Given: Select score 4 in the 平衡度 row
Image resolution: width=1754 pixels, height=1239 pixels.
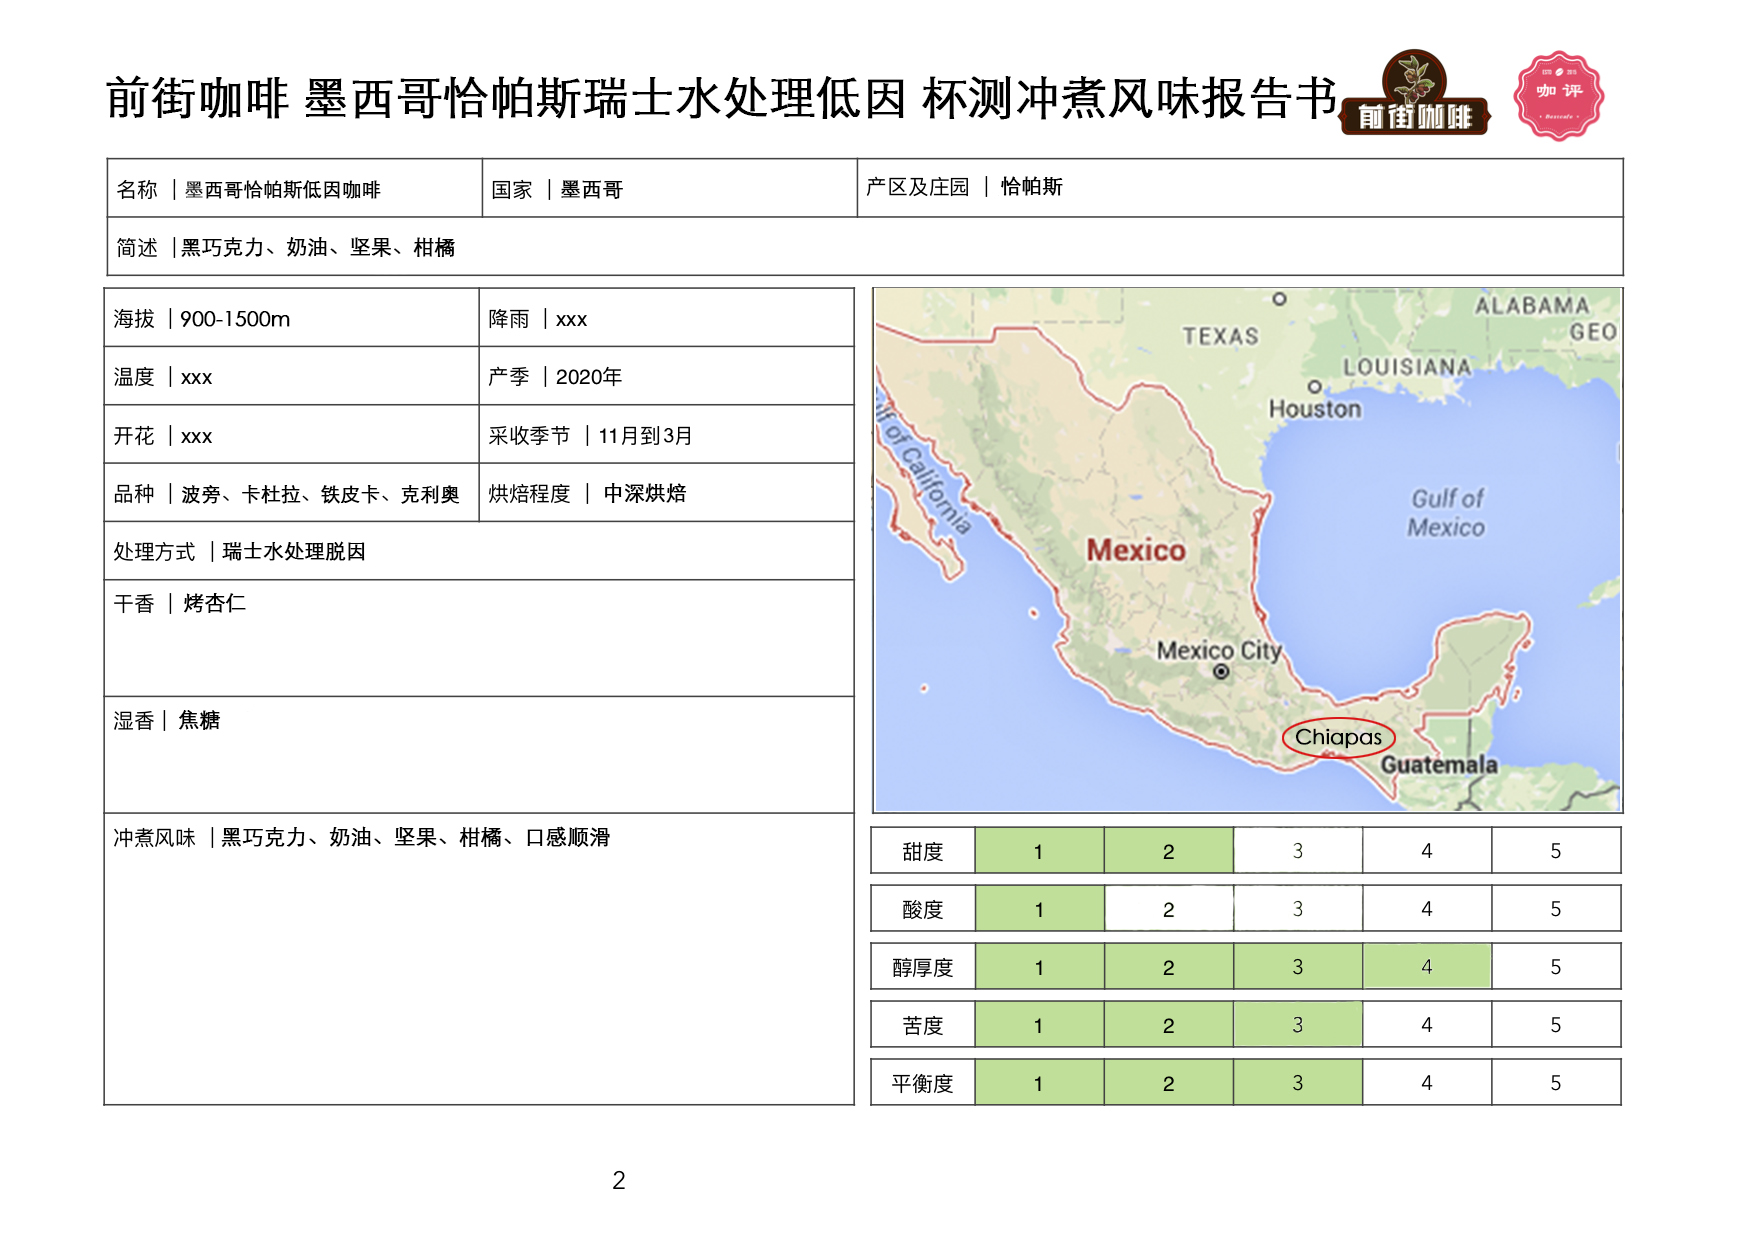Looking at the screenshot, I should click(1427, 1083).
